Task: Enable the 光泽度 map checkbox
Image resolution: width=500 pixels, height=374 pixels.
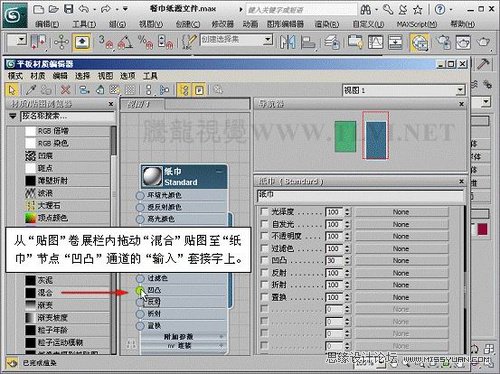Action: click(264, 212)
